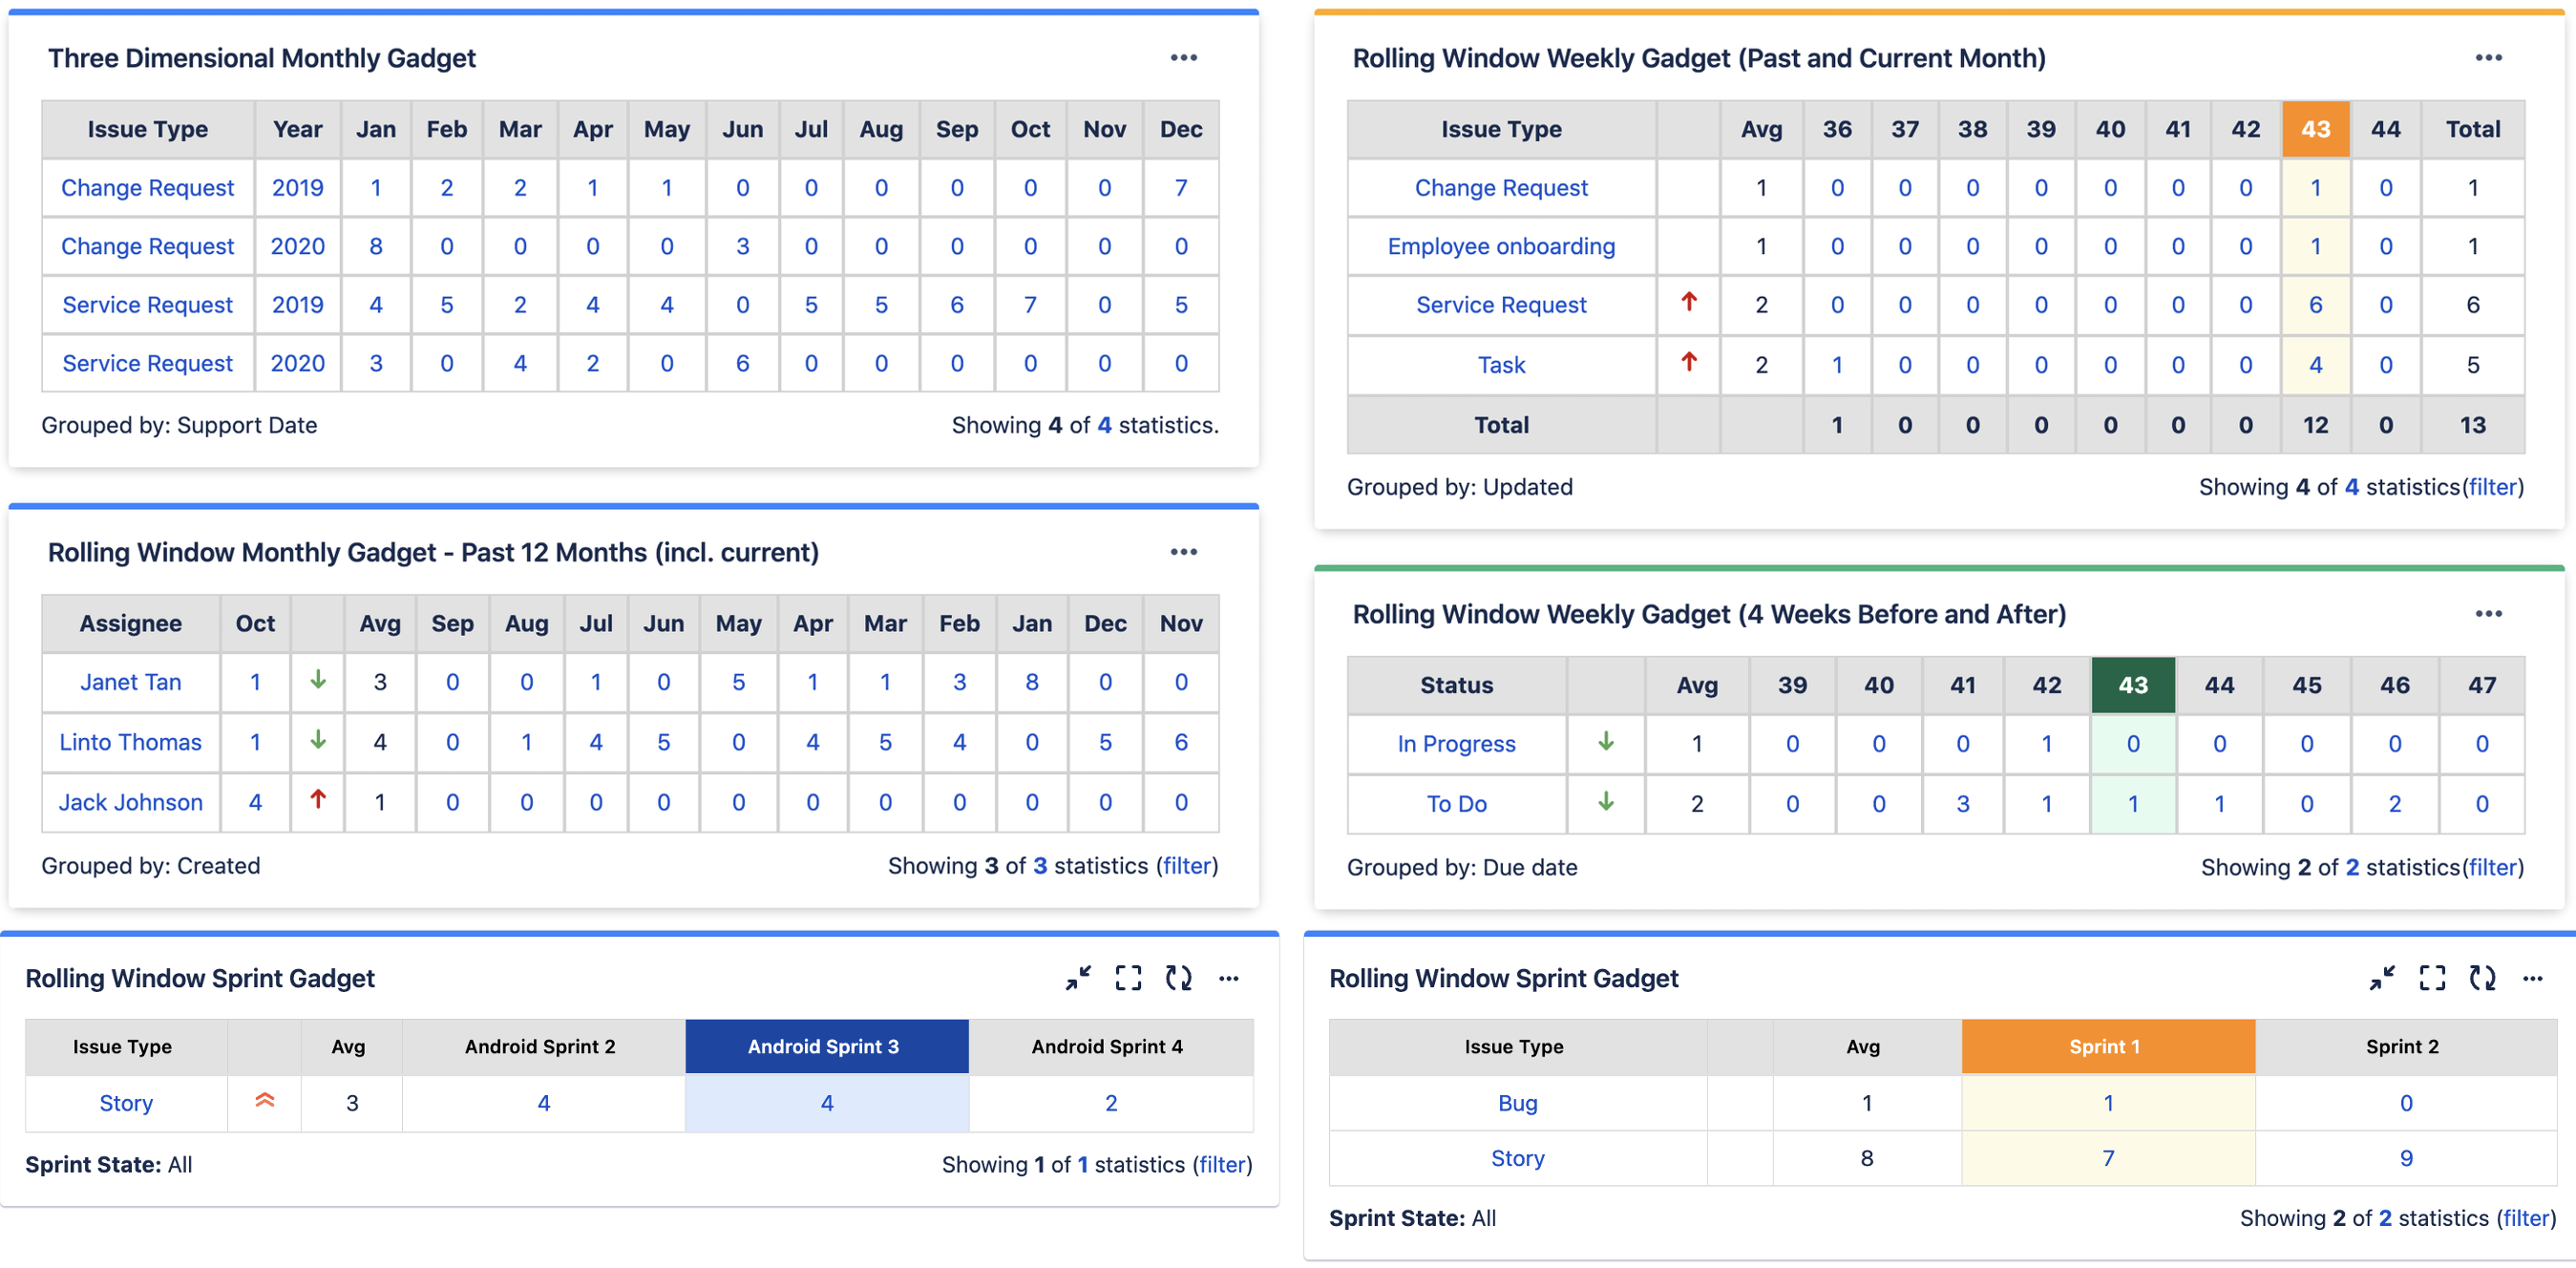Open the Past 12 Months gadget ellipsis menu
Image resolution: width=2576 pixels, height=1268 pixels.
pos(1183,552)
